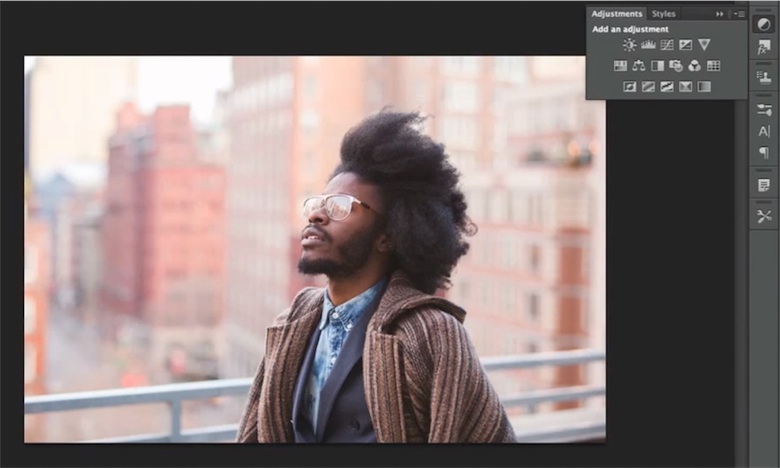Screen dimensions: 780x468
Task: Add a Levels adjustment
Action: coord(648,45)
